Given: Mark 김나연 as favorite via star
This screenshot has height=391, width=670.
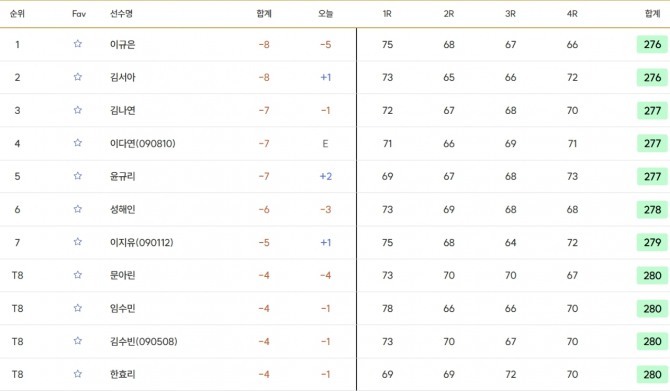Looking at the screenshot, I should pos(77,110).
